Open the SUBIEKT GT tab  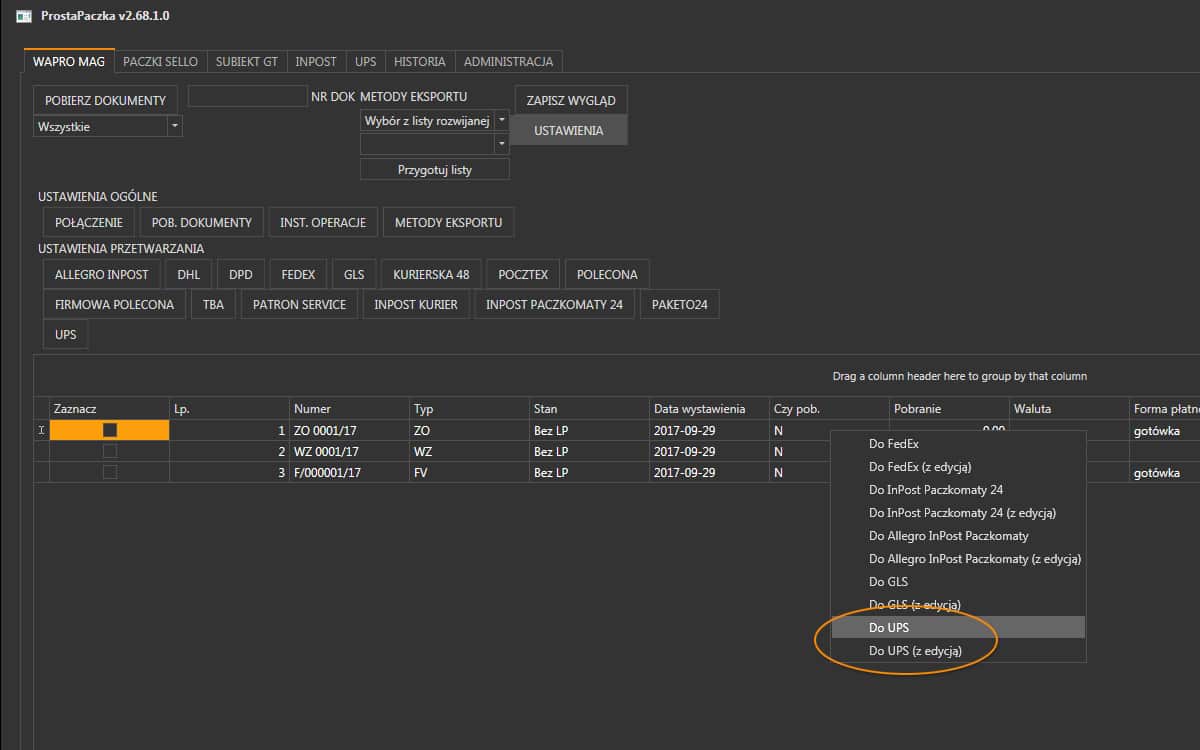point(247,61)
